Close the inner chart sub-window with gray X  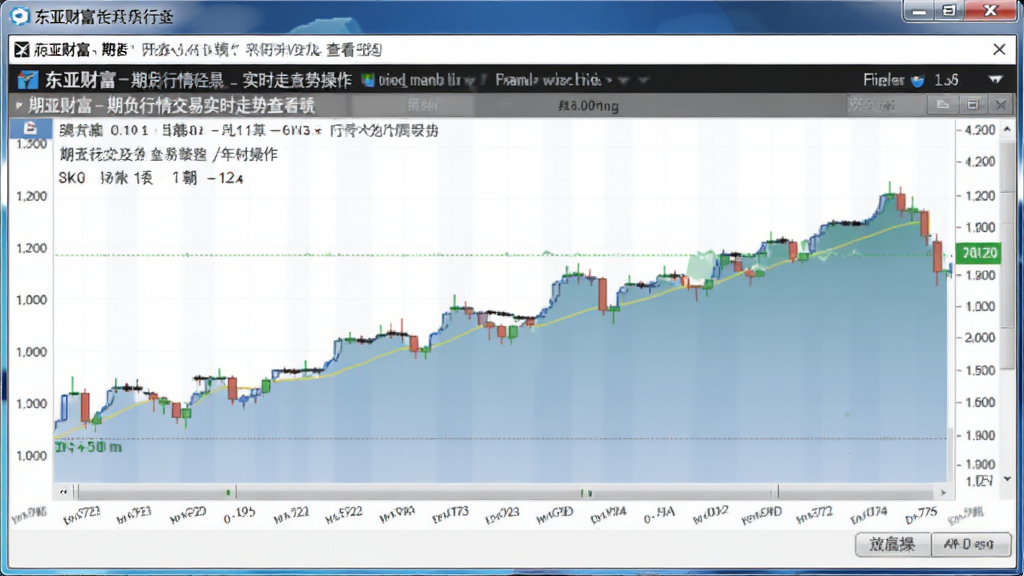pyautogui.click(x=1000, y=104)
